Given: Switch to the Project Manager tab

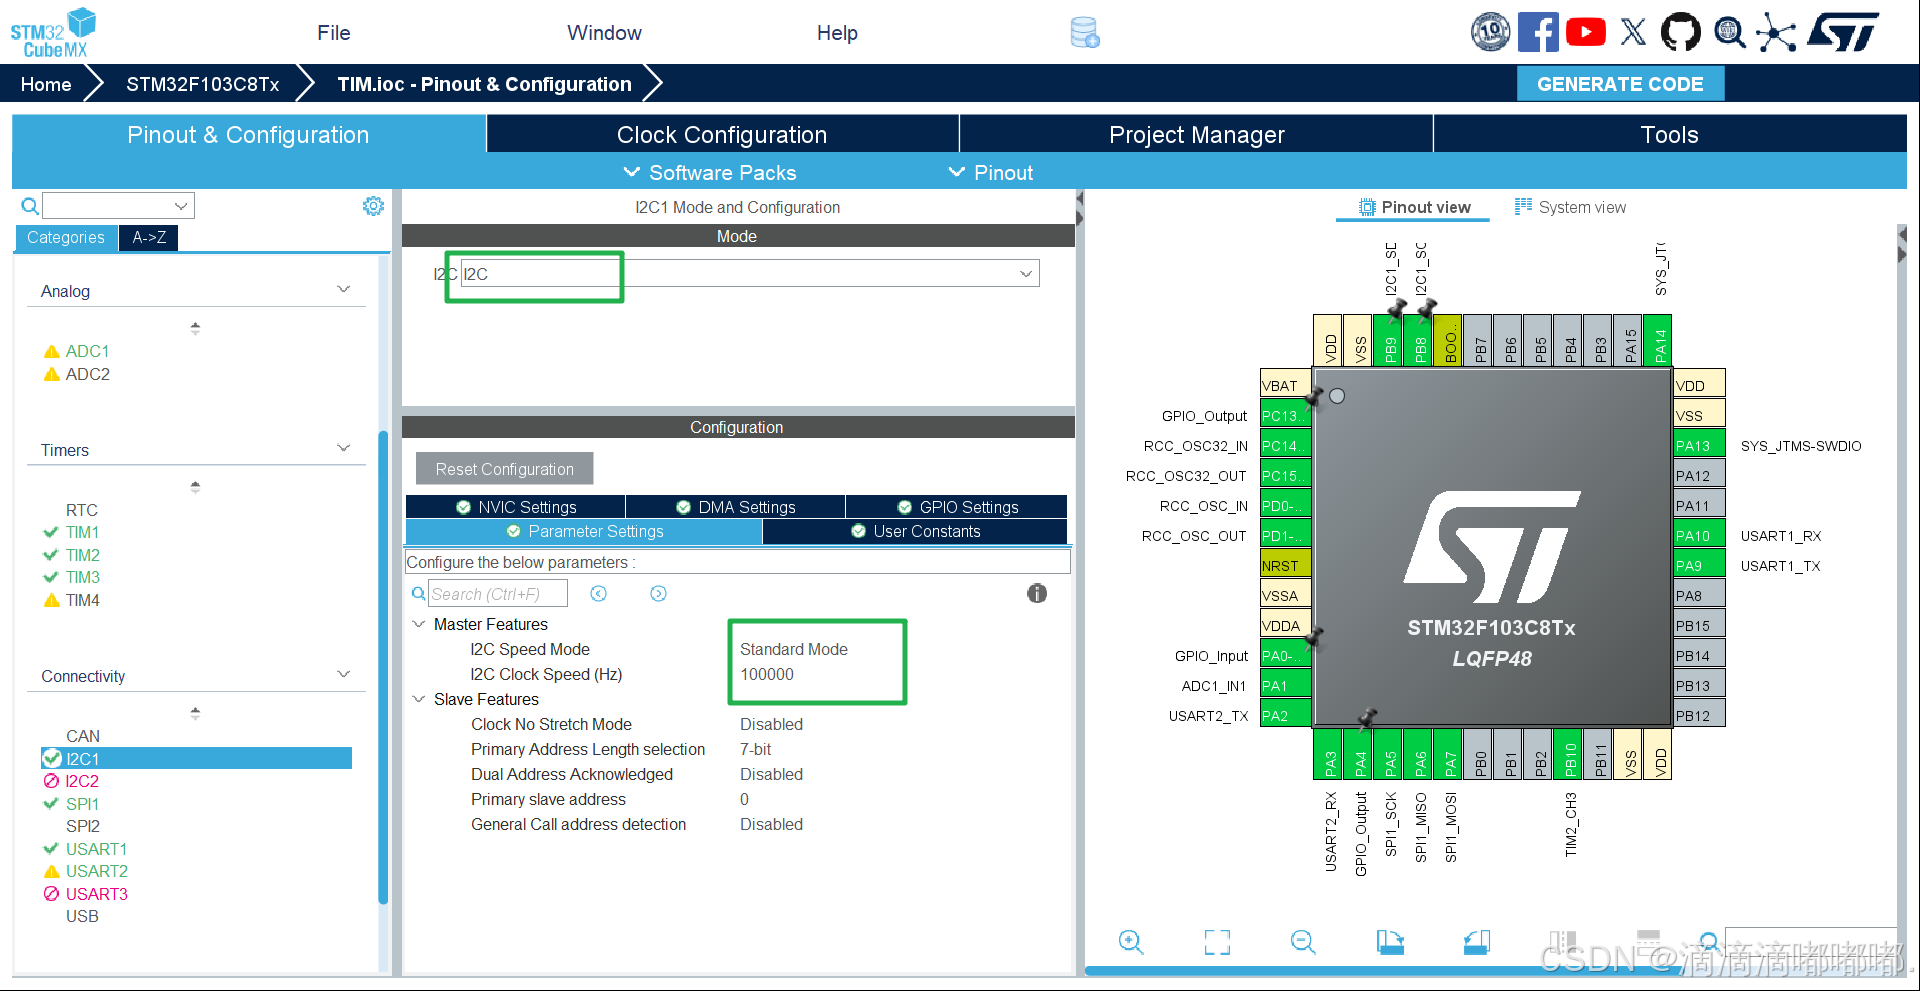Looking at the screenshot, I should (x=1196, y=134).
